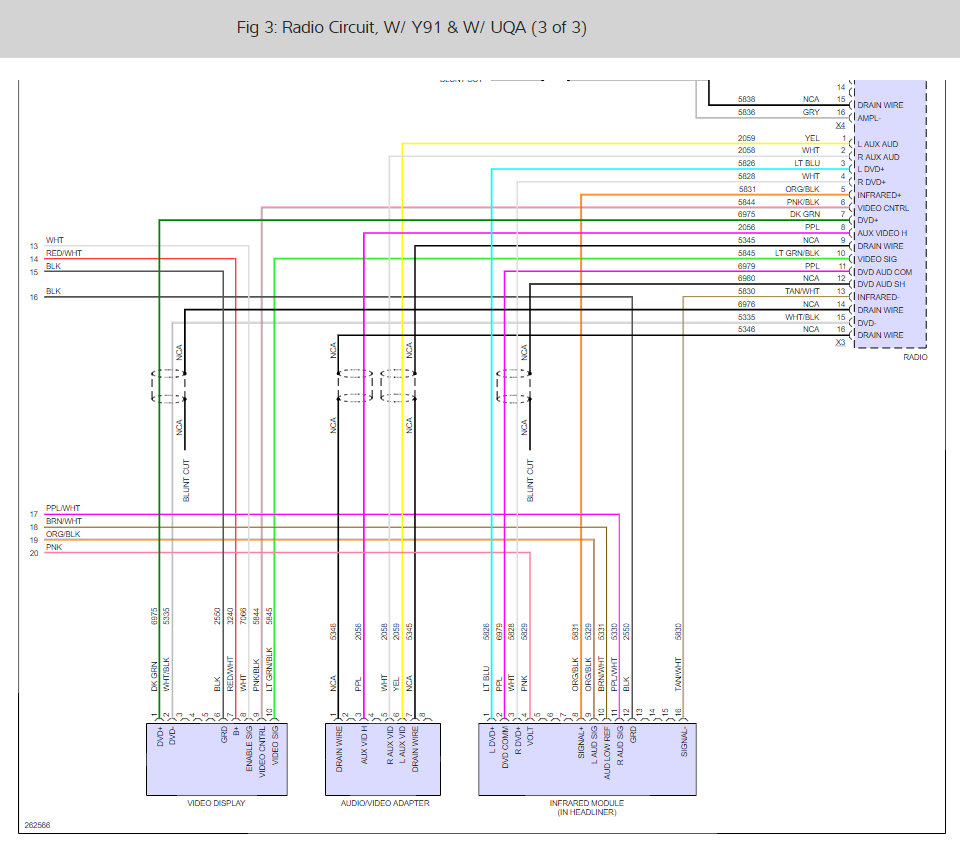
Task: Click the 'DVD AUD COM' radio pin label
Action: coord(884,272)
